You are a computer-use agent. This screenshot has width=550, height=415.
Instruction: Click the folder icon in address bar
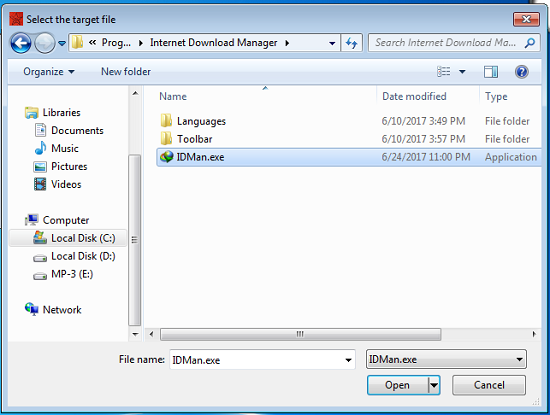click(77, 43)
